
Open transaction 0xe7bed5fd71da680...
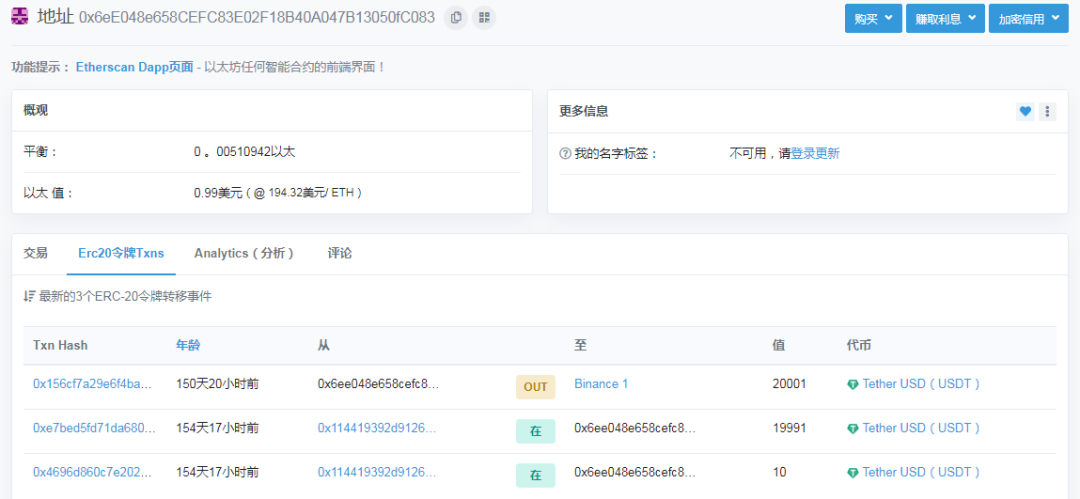(x=94, y=428)
